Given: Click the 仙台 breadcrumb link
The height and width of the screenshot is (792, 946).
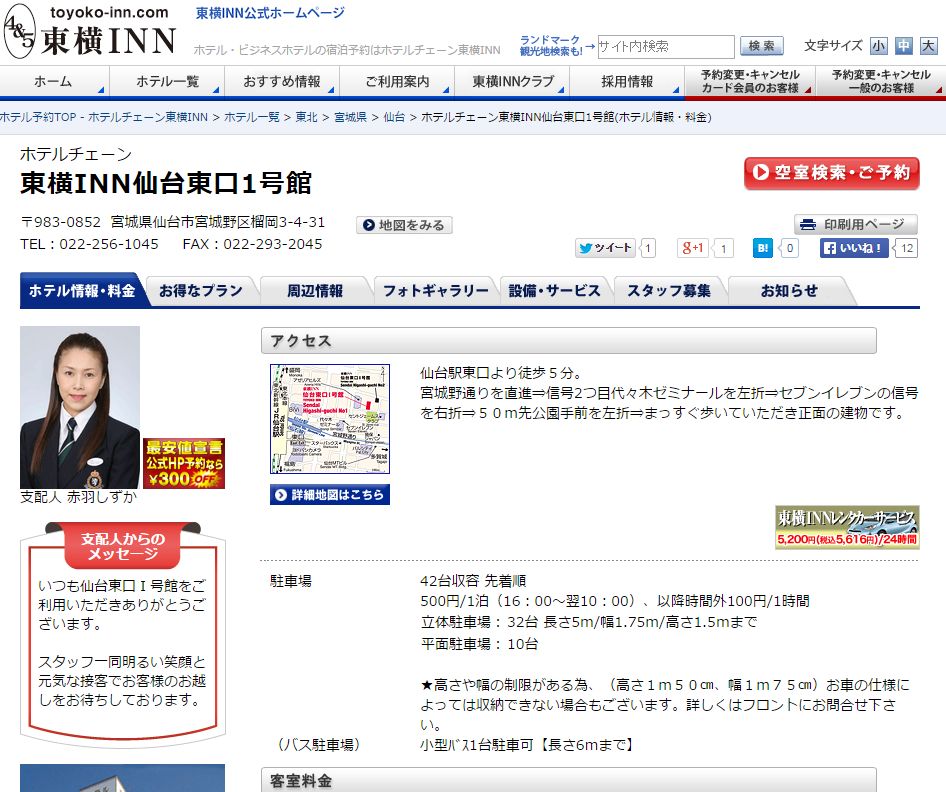Looking at the screenshot, I should pyautogui.click(x=394, y=117).
